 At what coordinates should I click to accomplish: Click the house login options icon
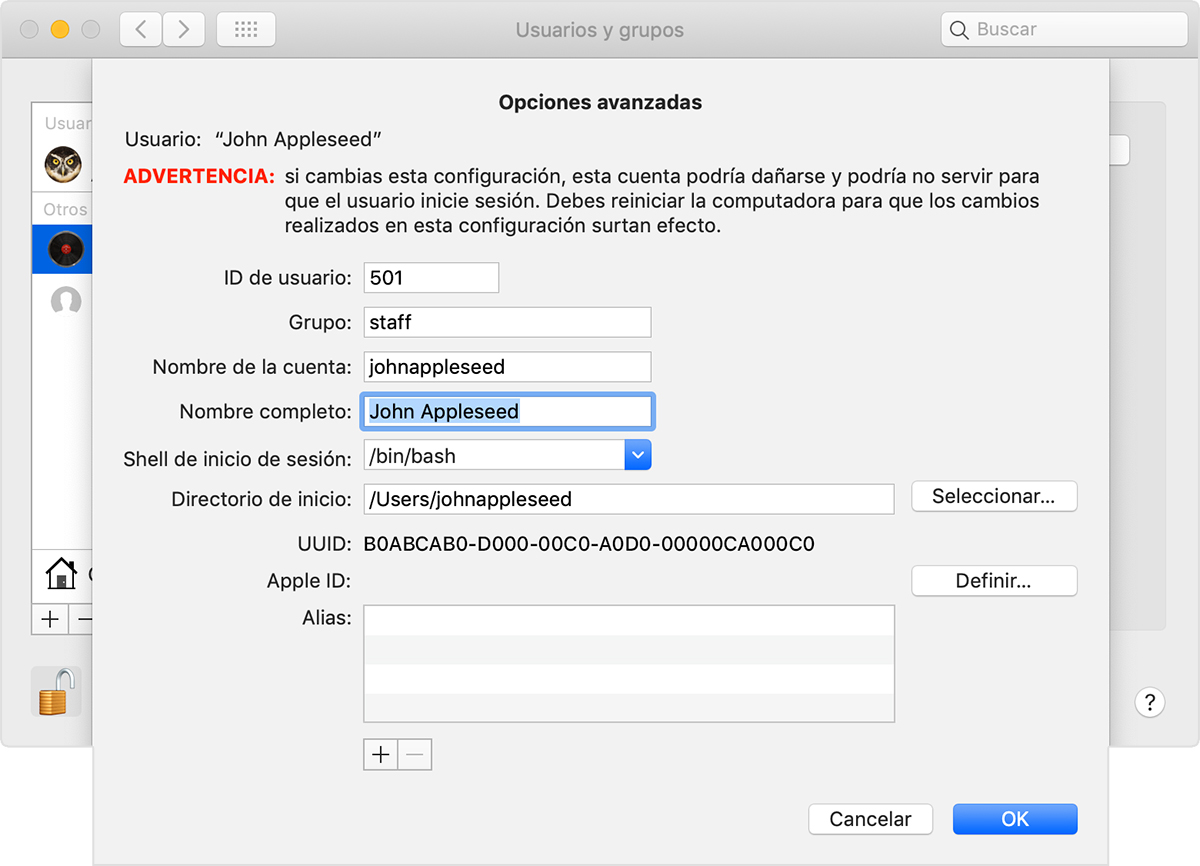[x=62, y=574]
